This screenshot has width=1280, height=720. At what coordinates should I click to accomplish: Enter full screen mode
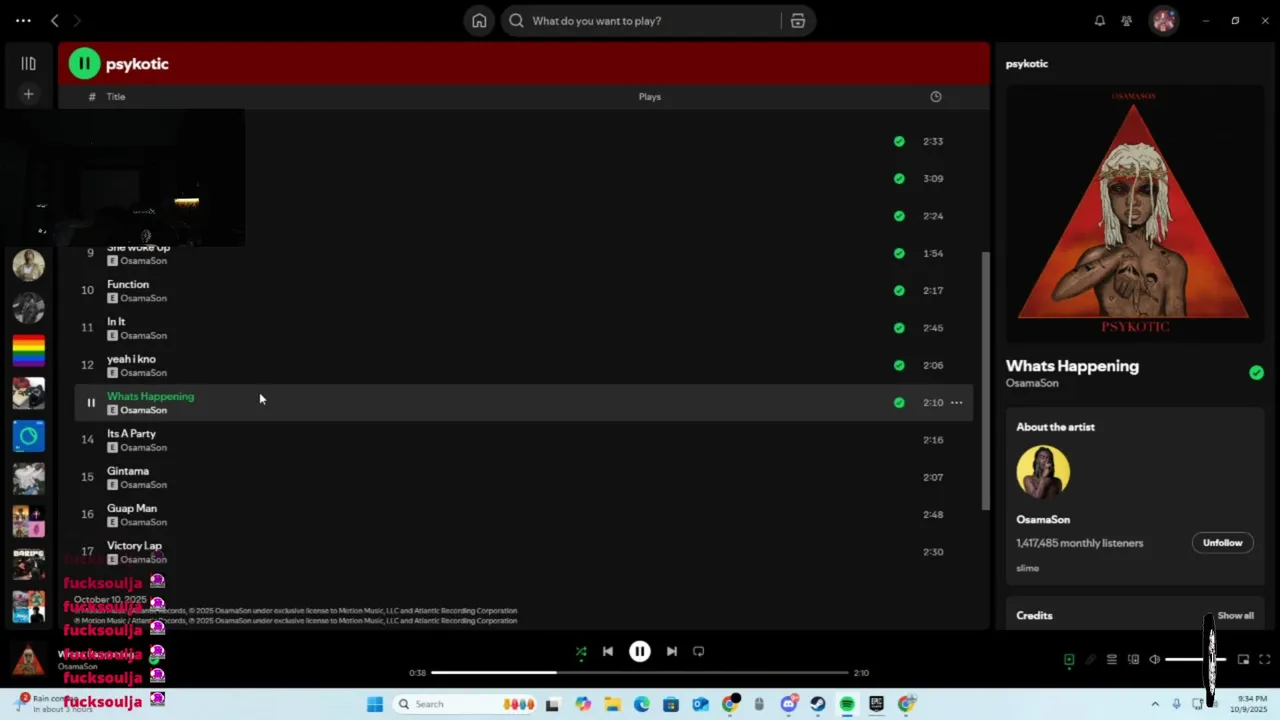[x=1265, y=660]
